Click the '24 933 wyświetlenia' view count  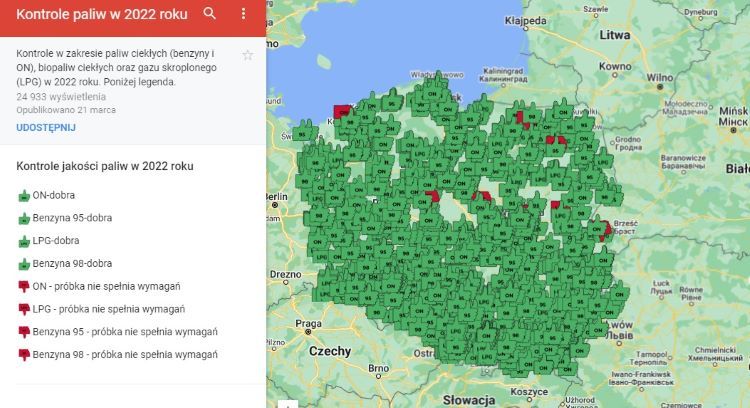[61, 97]
